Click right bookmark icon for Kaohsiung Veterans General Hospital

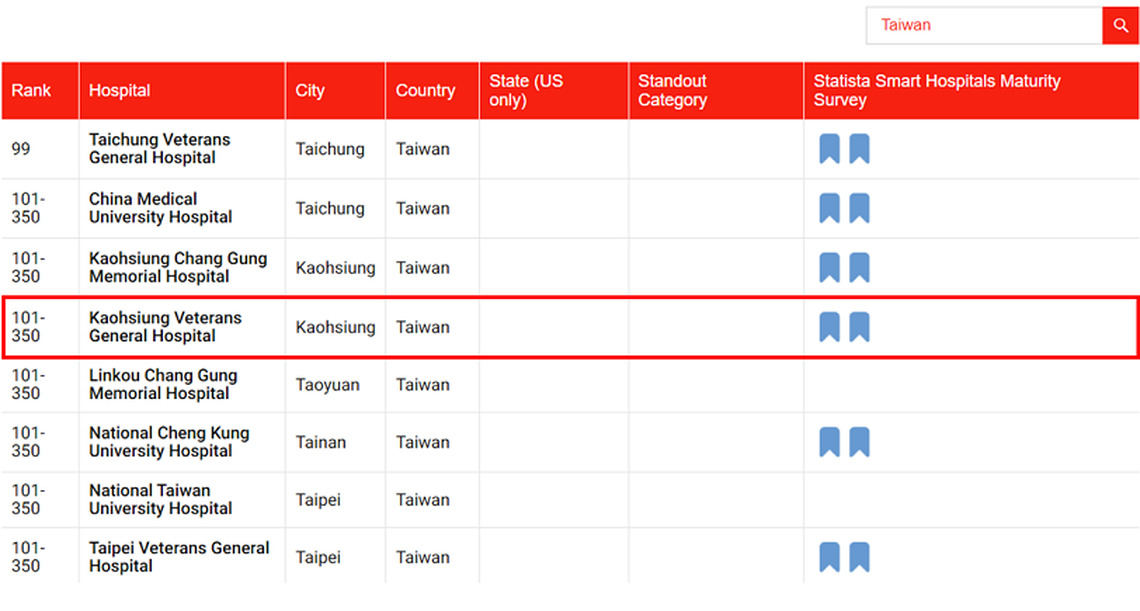(859, 327)
